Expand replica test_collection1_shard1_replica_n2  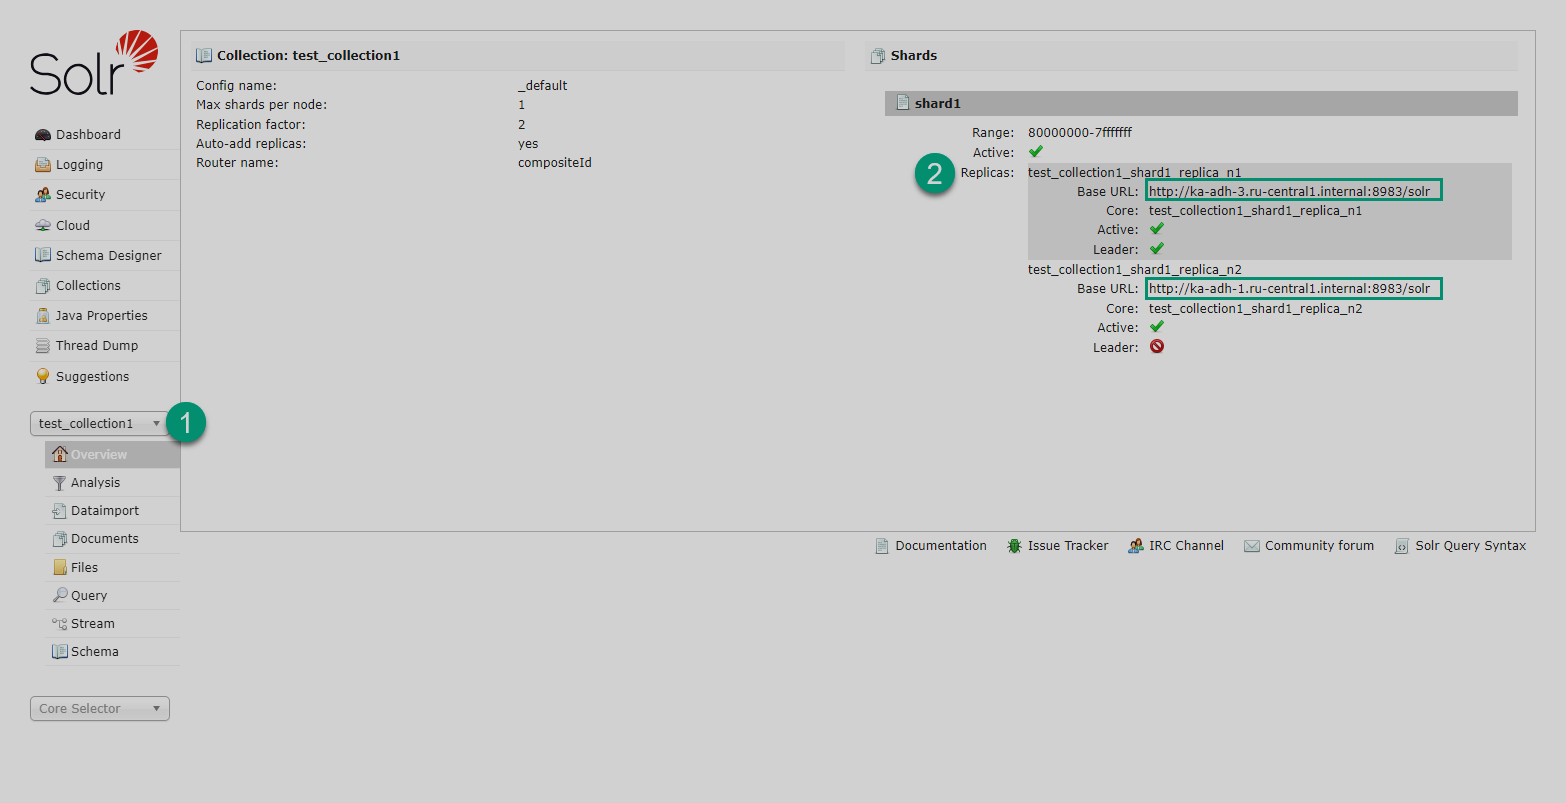[1135, 270]
